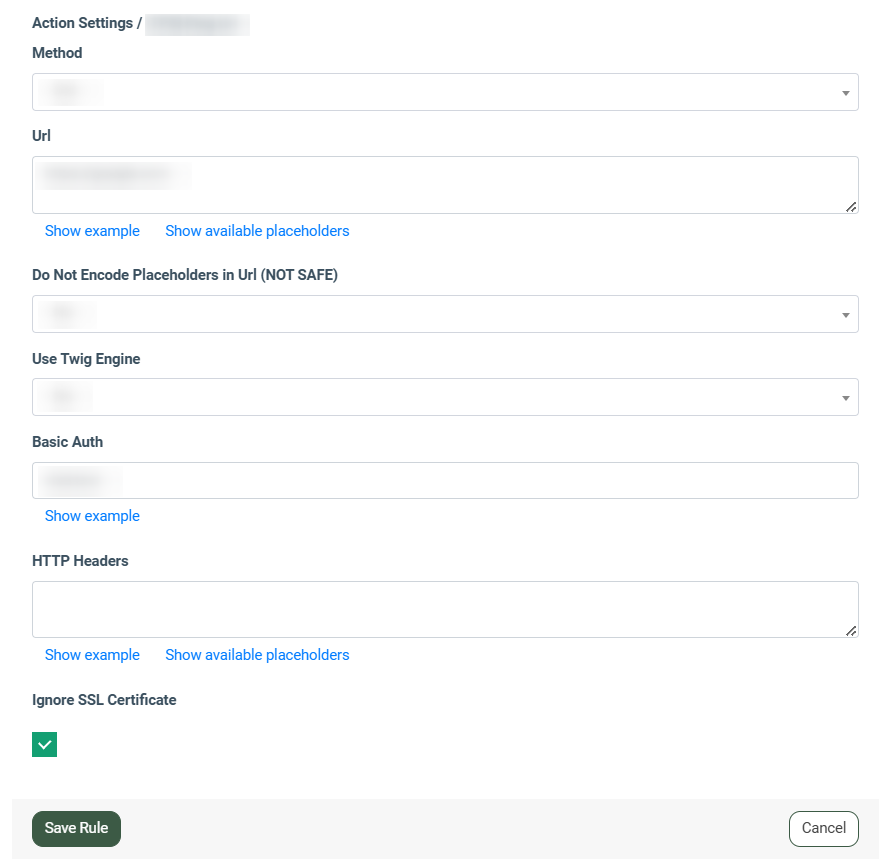893x862 pixels.
Task: Focus the Basic Auth input field
Action: (445, 480)
